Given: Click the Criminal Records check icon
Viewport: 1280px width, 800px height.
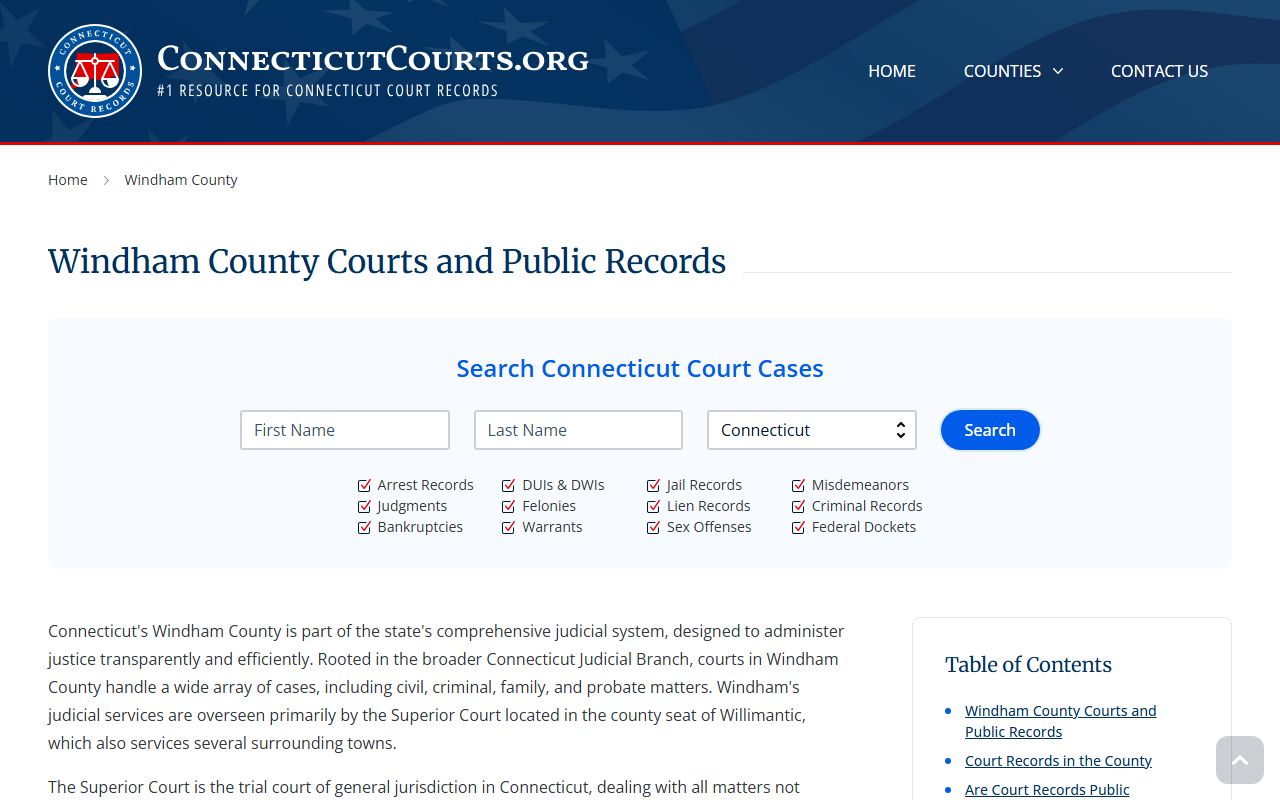Looking at the screenshot, I should [798, 506].
